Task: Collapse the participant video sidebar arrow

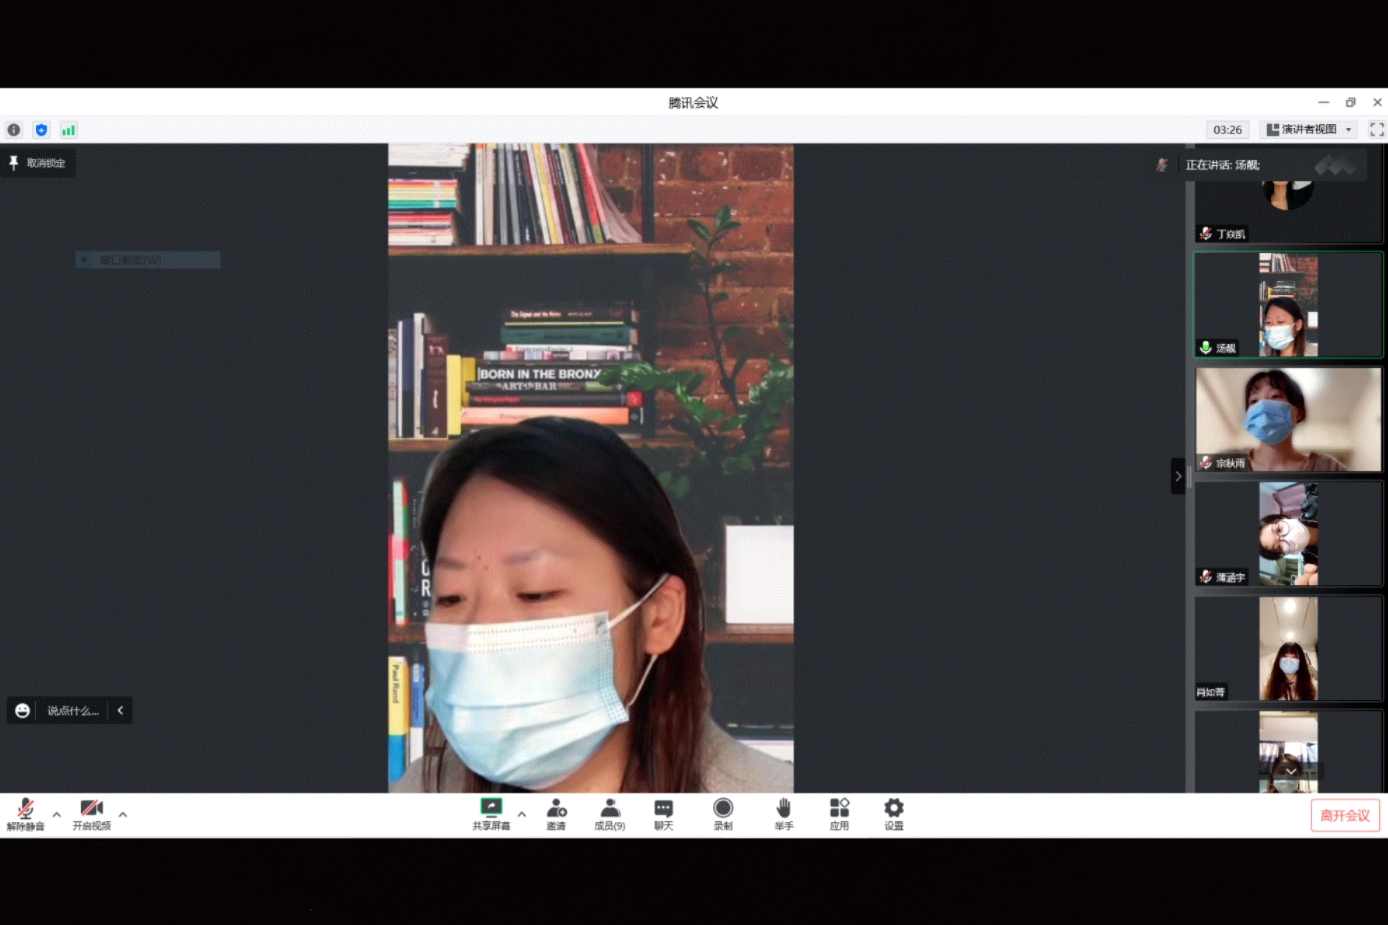Action: point(1178,476)
